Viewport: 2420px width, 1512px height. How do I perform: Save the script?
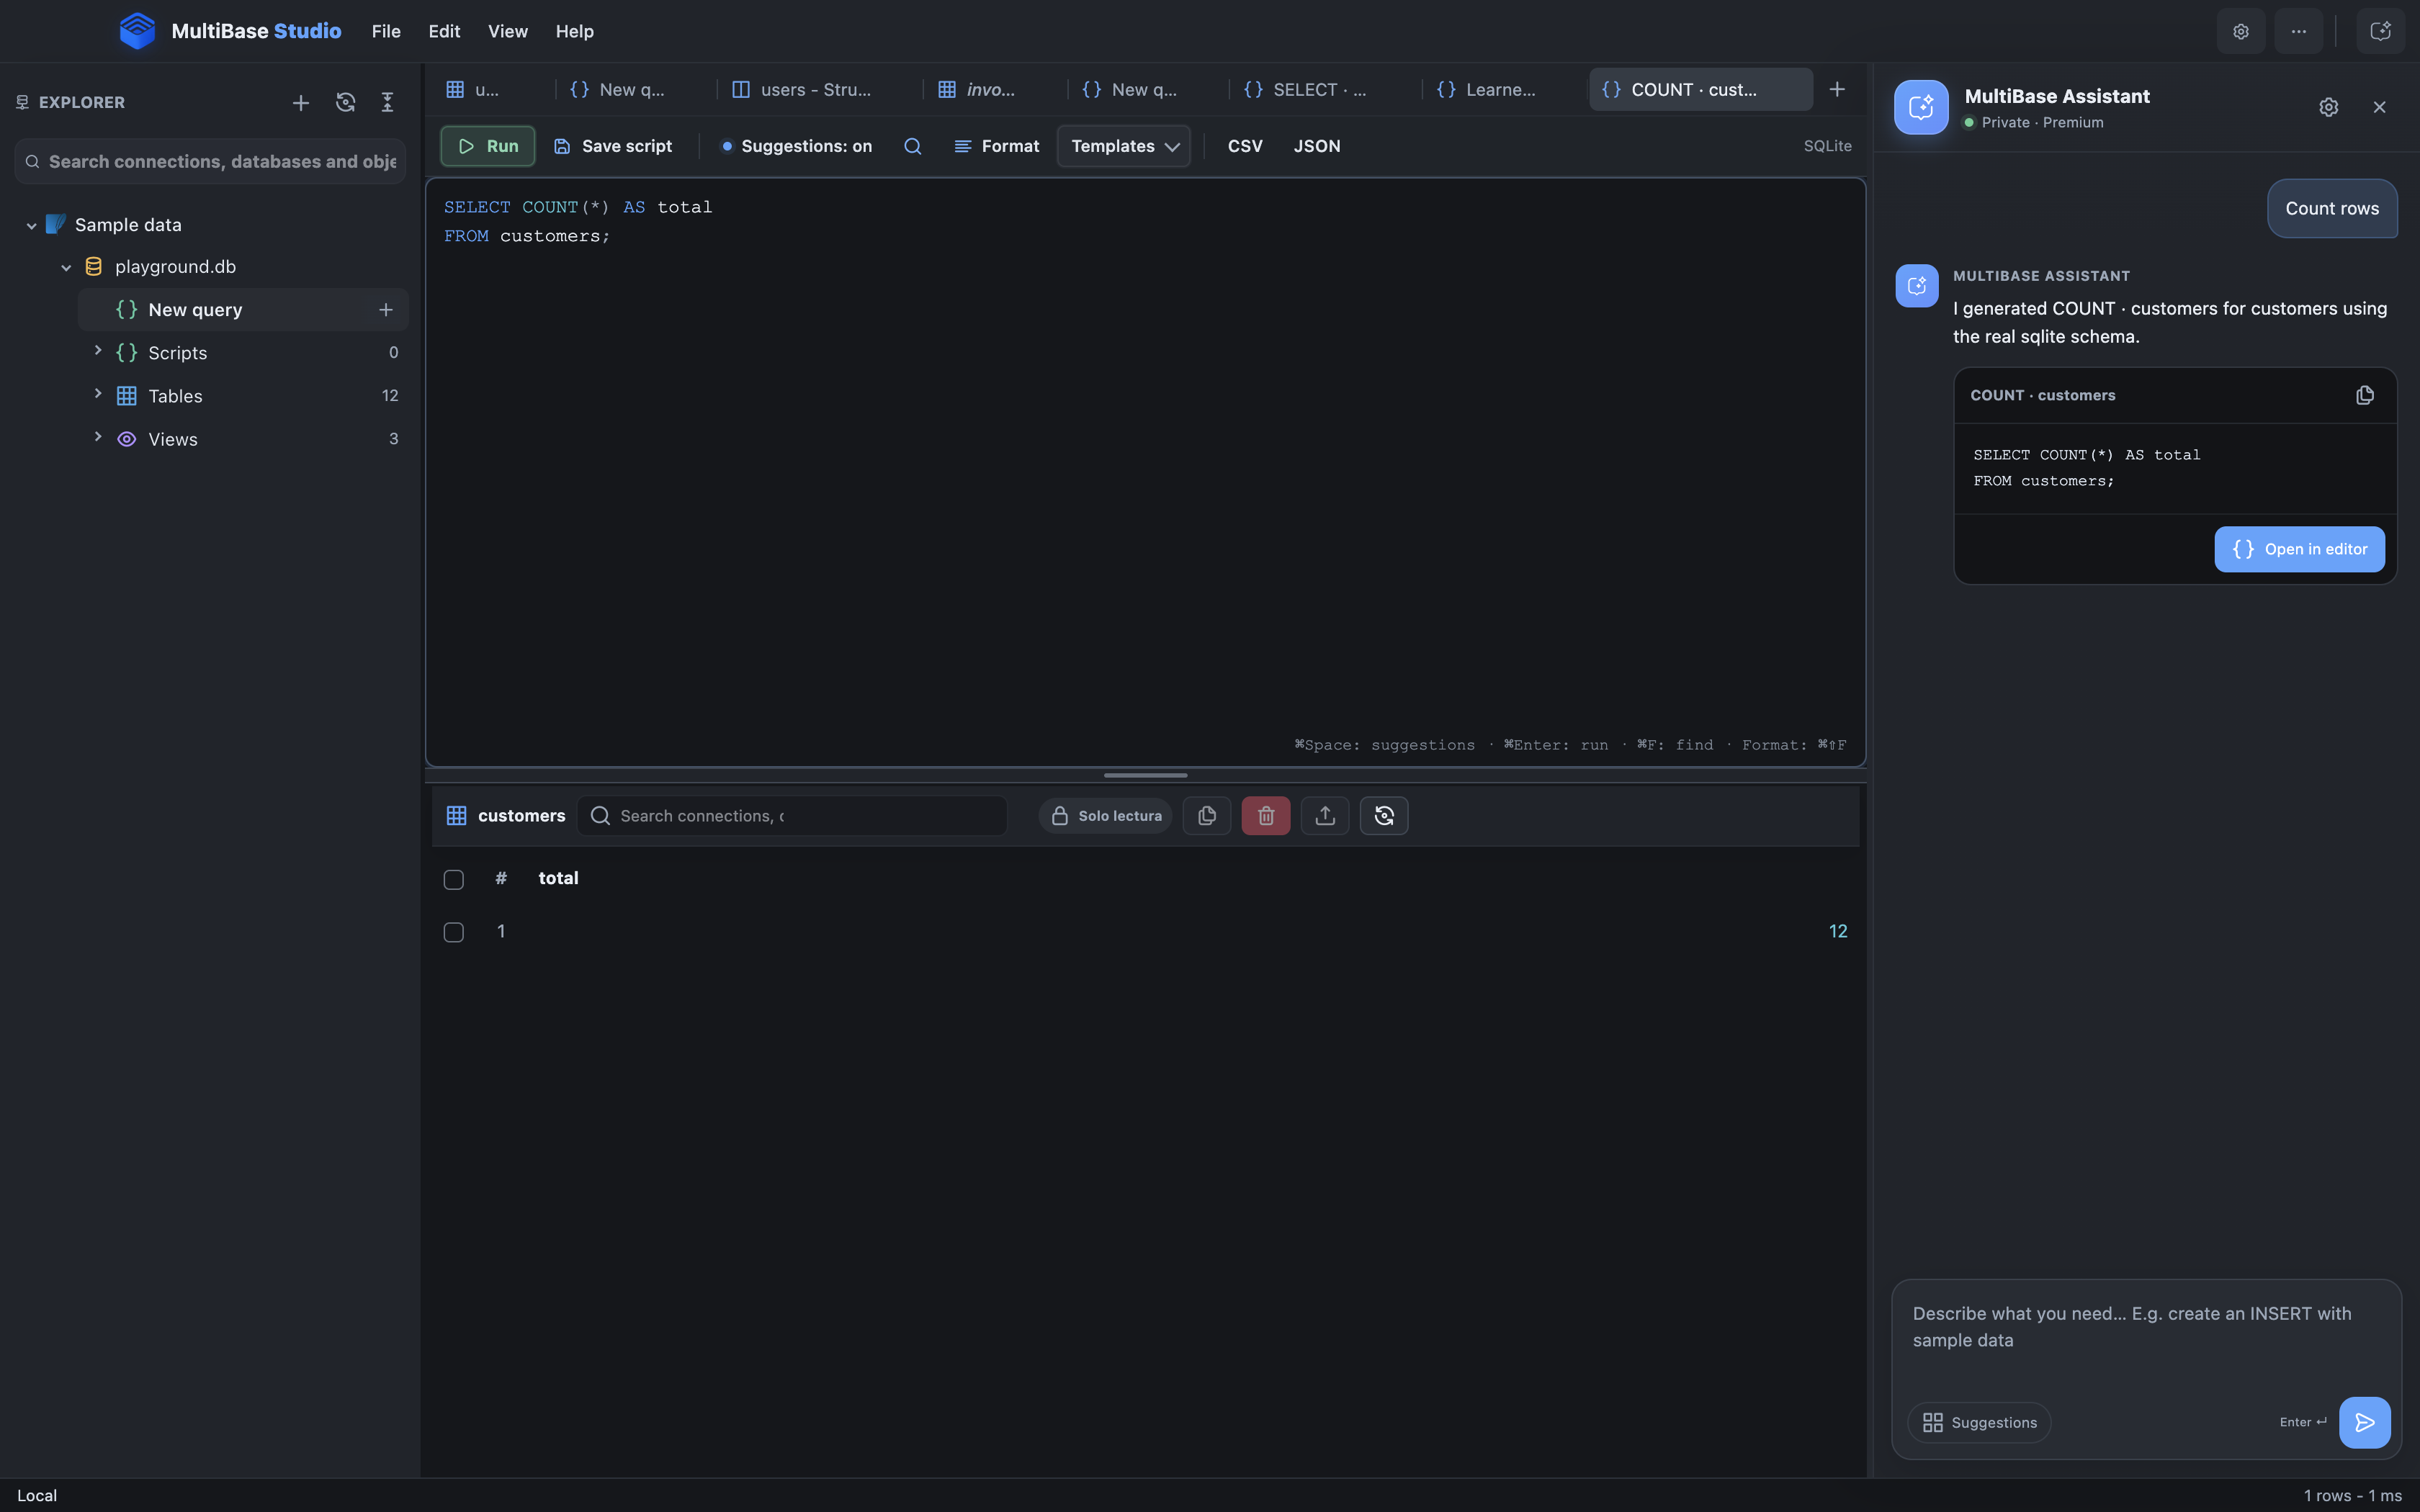(613, 146)
